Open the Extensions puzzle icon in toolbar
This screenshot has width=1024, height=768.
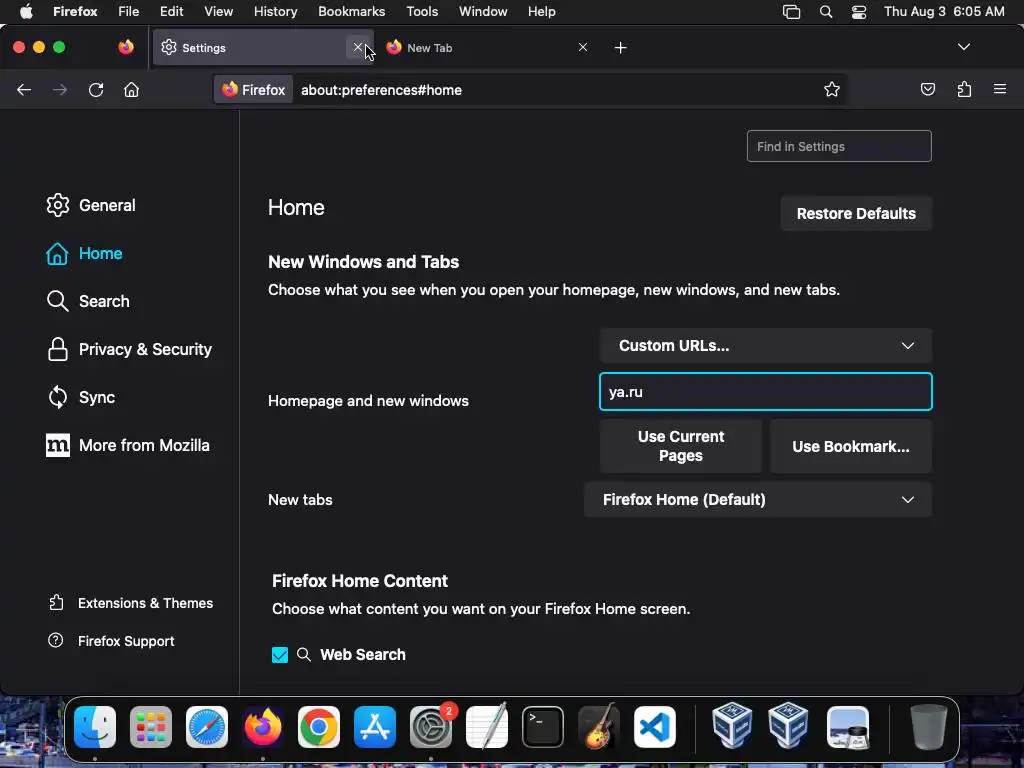point(964,89)
